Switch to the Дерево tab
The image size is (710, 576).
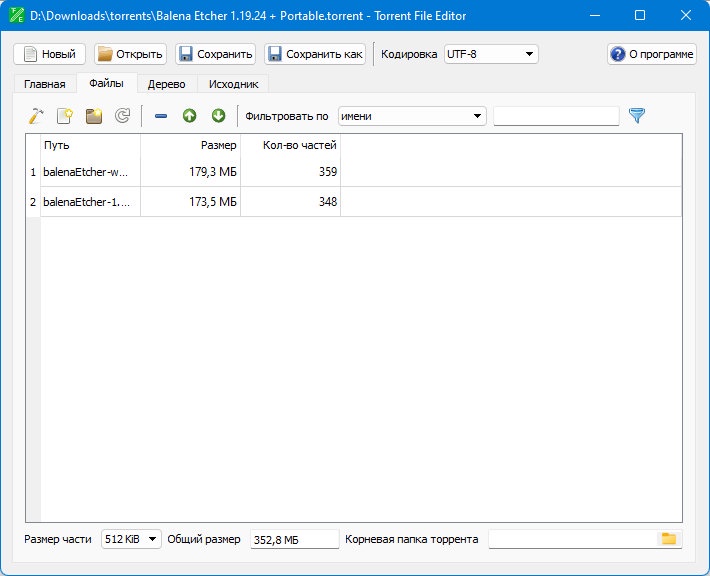(x=167, y=84)
